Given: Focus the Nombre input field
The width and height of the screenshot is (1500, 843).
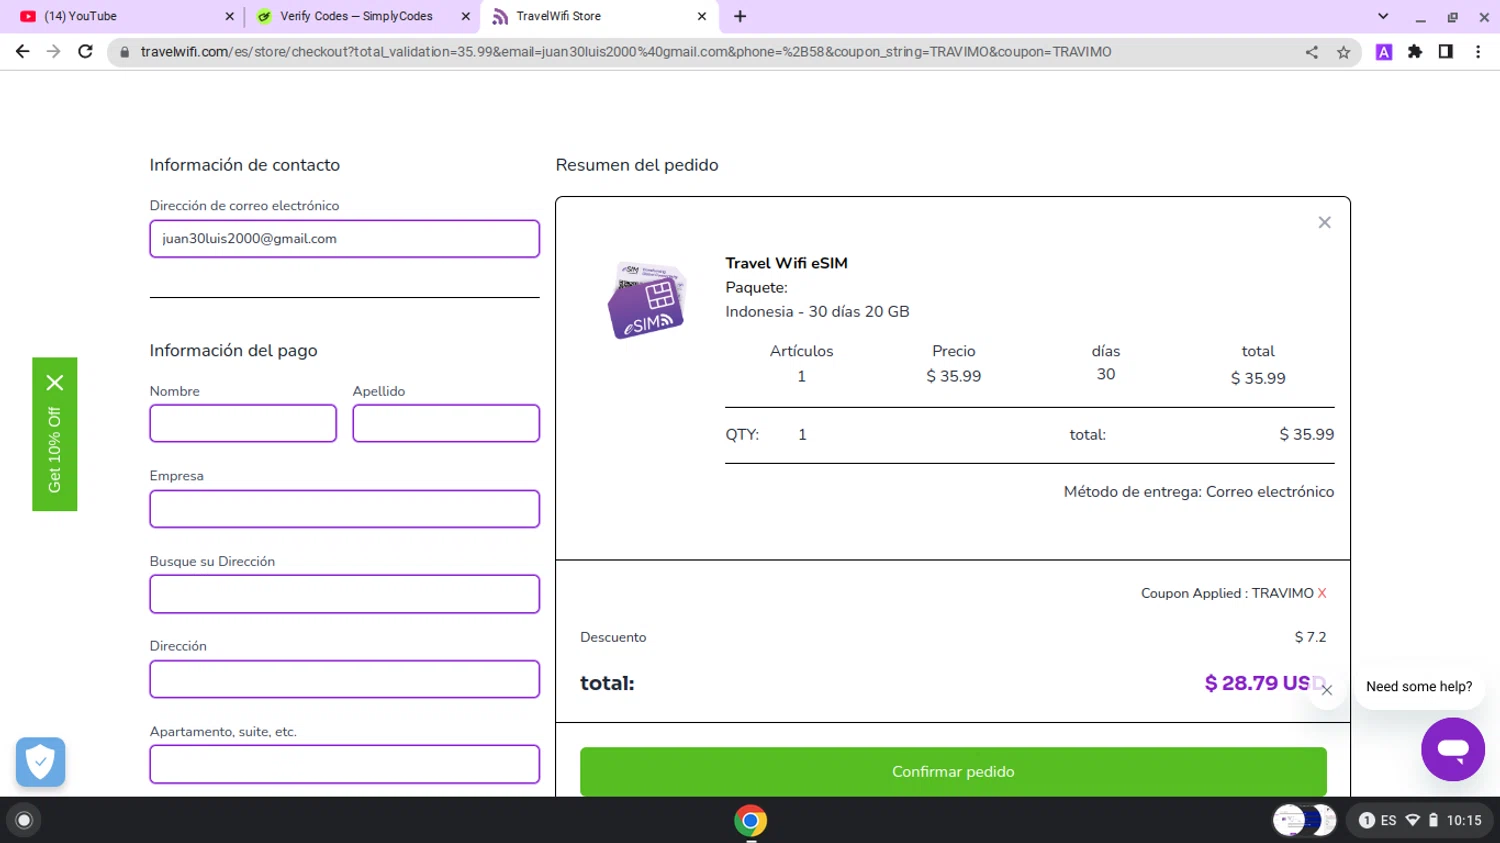Looking at the screenshot, I should point(243,423).
